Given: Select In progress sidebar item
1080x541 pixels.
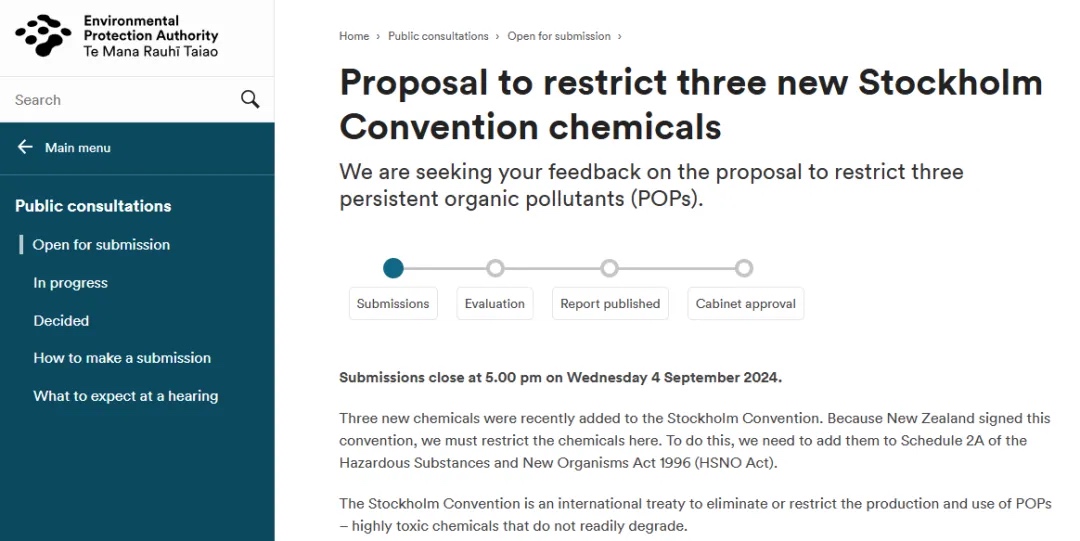Looking at the screenshot, I should click(x=70, y=283).
